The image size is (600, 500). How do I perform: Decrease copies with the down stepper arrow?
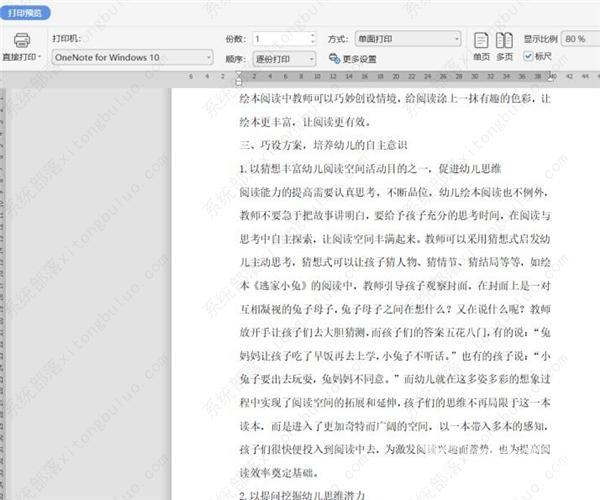(x=313, y=42)
